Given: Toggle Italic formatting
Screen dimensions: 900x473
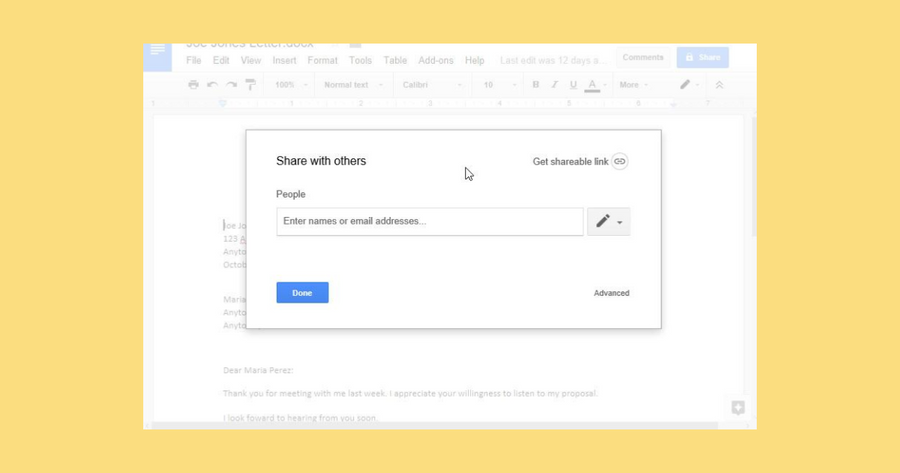Looking at the screenshot, I should tap(554, 85).
